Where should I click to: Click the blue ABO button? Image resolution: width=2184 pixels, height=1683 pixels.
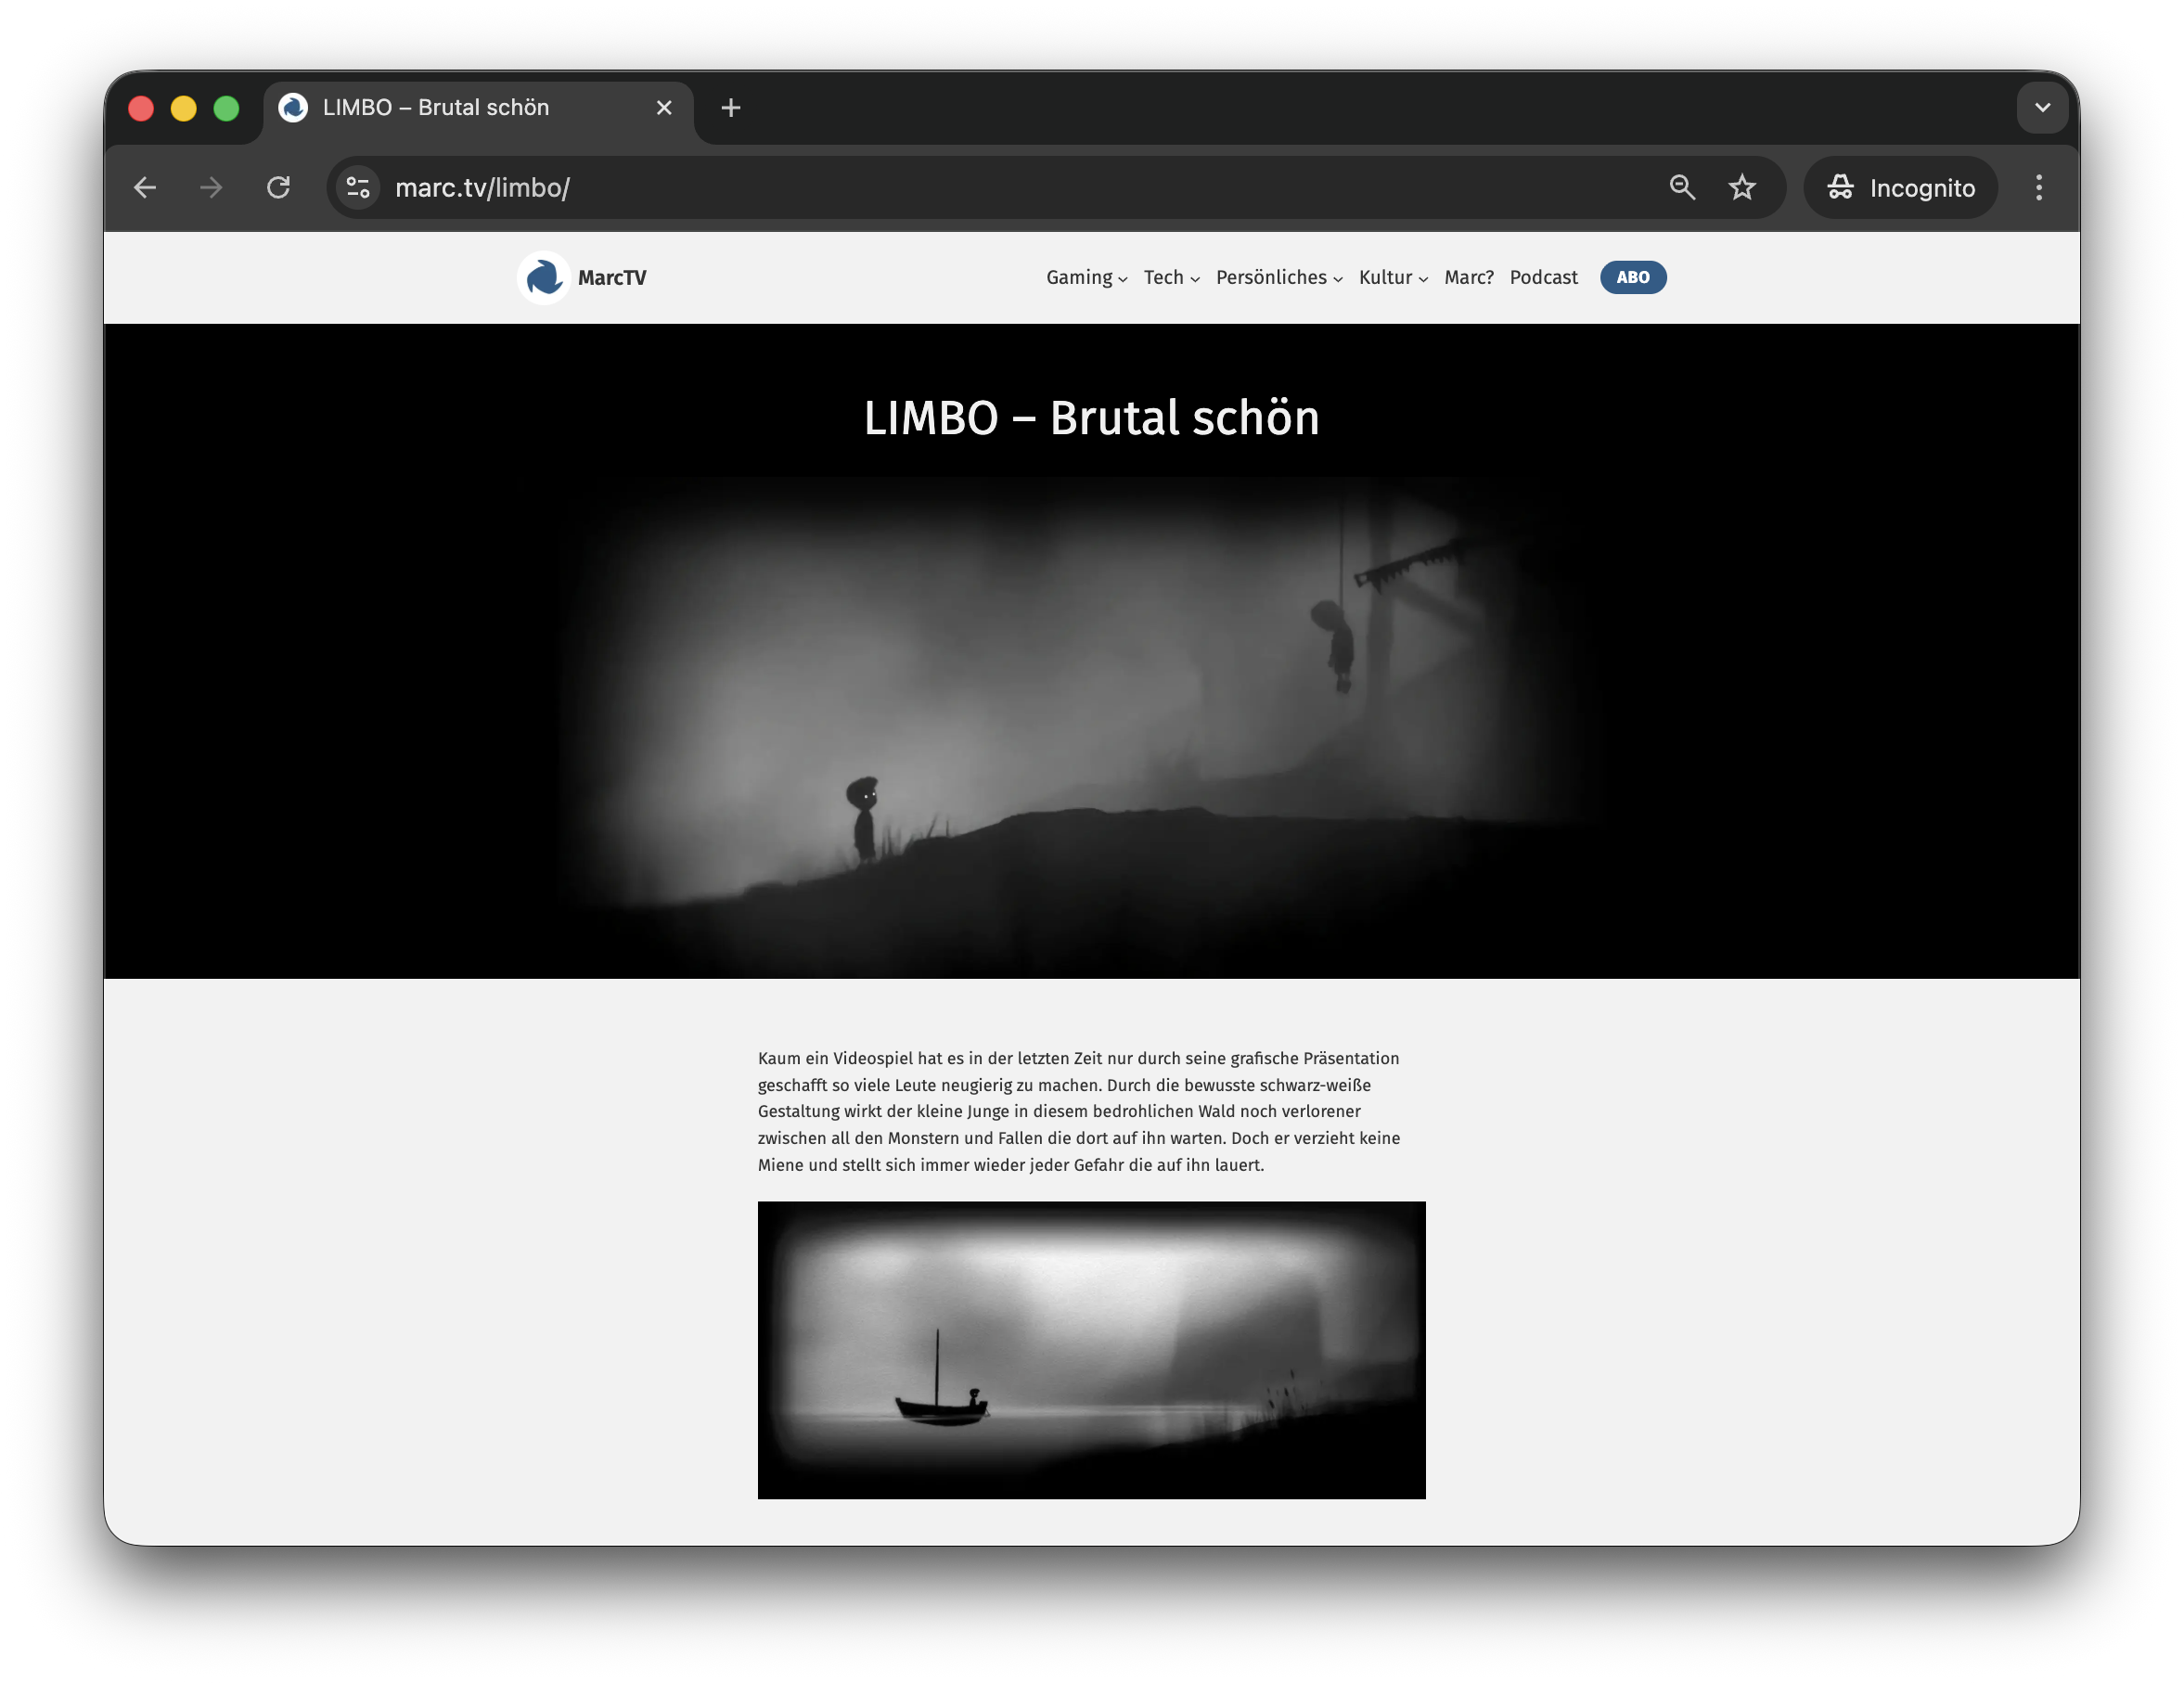[x=1632, y=278]
